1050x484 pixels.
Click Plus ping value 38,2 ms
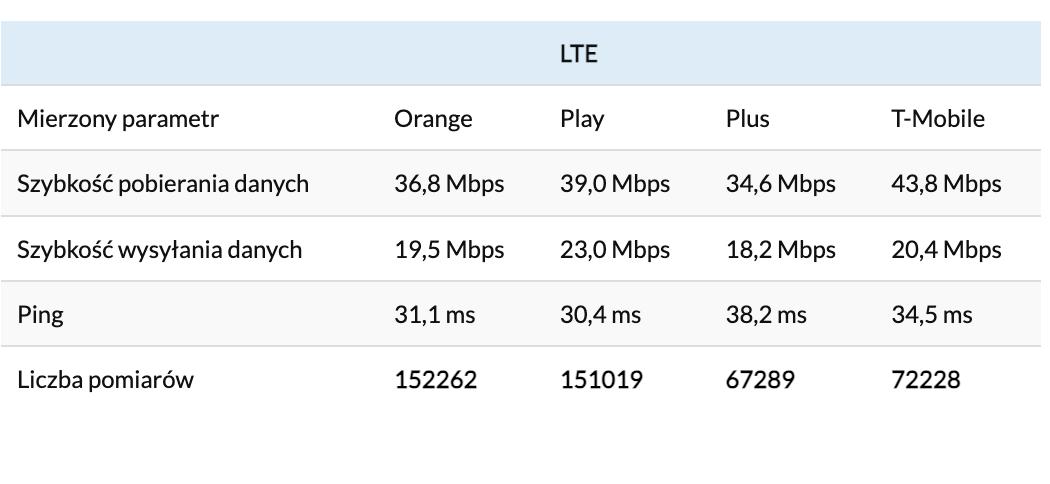pyautogui.click(x=766, y=315)
